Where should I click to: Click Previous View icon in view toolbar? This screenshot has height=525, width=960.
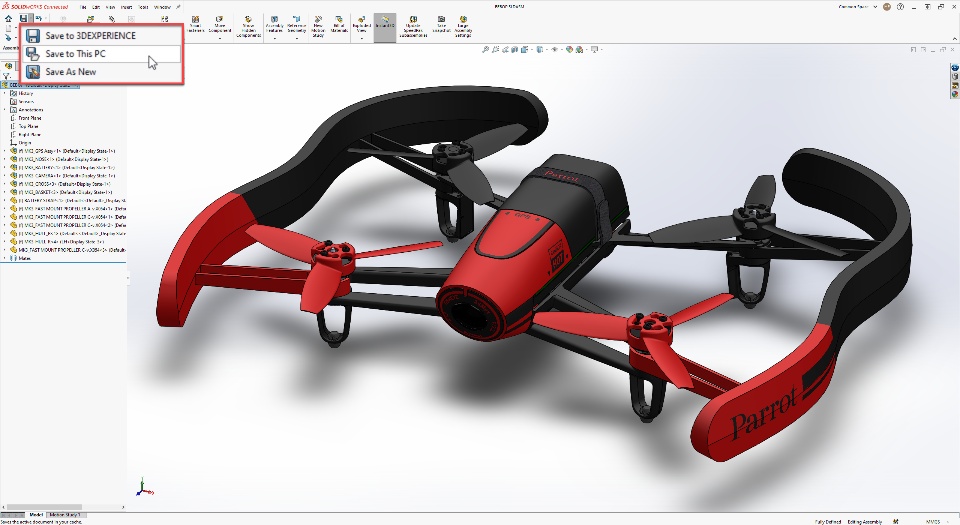point(505,50)
